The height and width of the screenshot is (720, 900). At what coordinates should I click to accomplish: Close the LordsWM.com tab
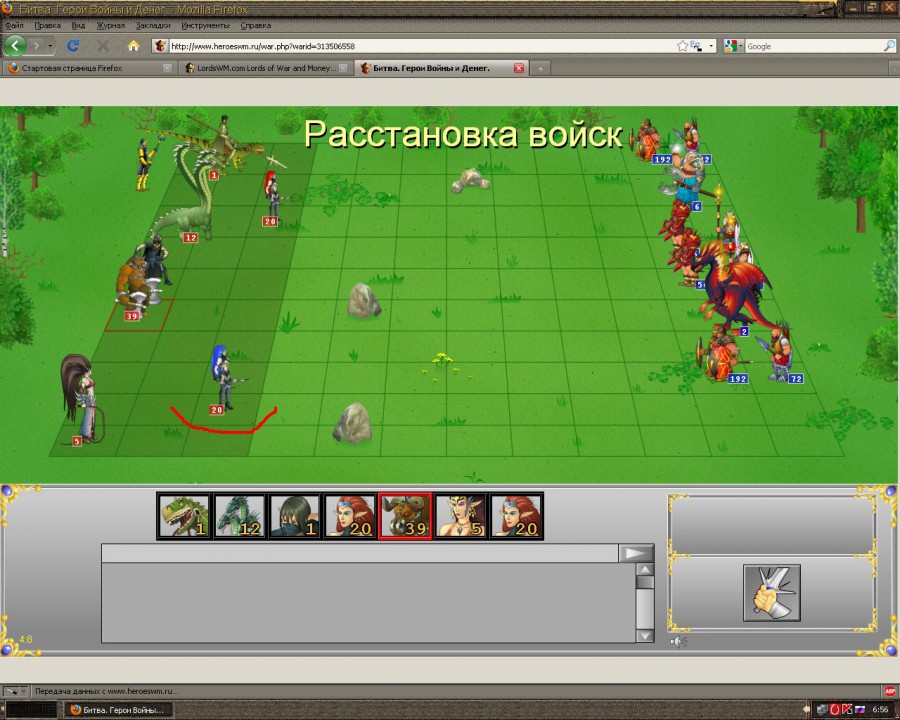coord(343,68)
